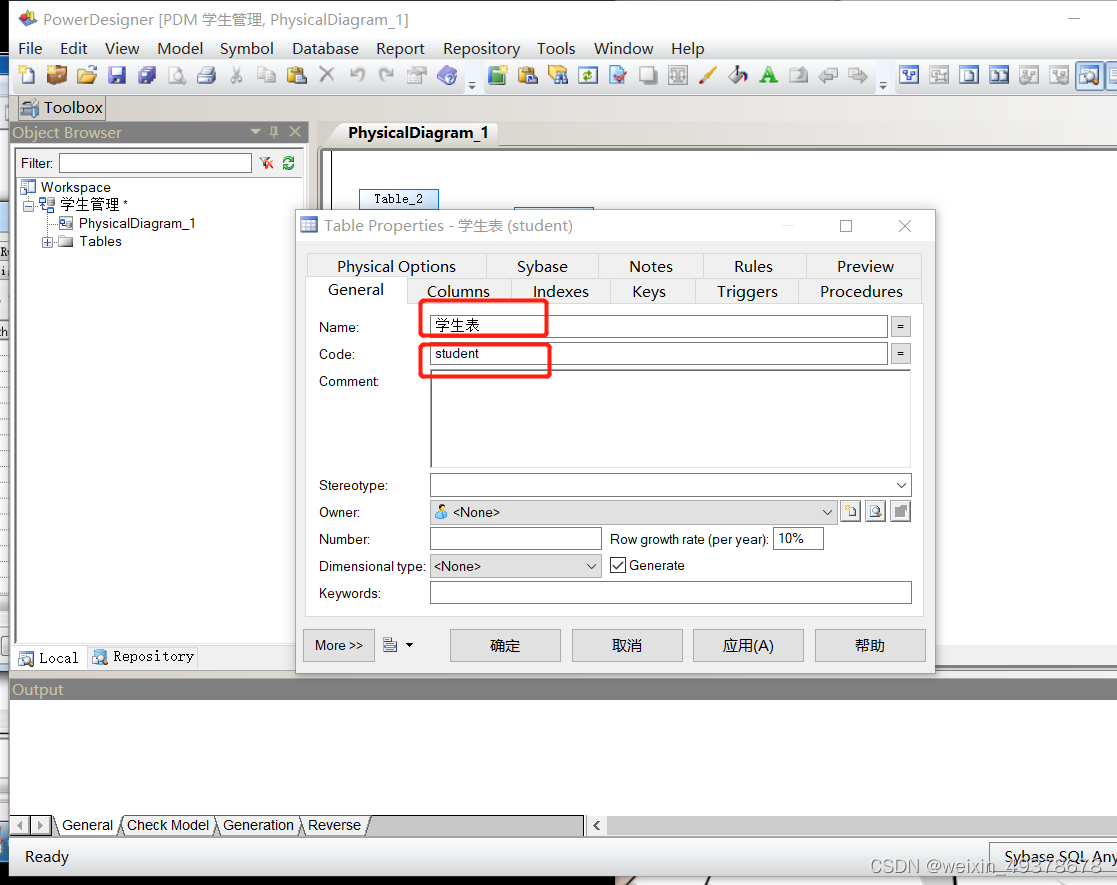Image resolution: width=1117 pixels, height=885 pixels.
Task: Open the second toolbar overflow options arrow
Action: click(883, 86)
